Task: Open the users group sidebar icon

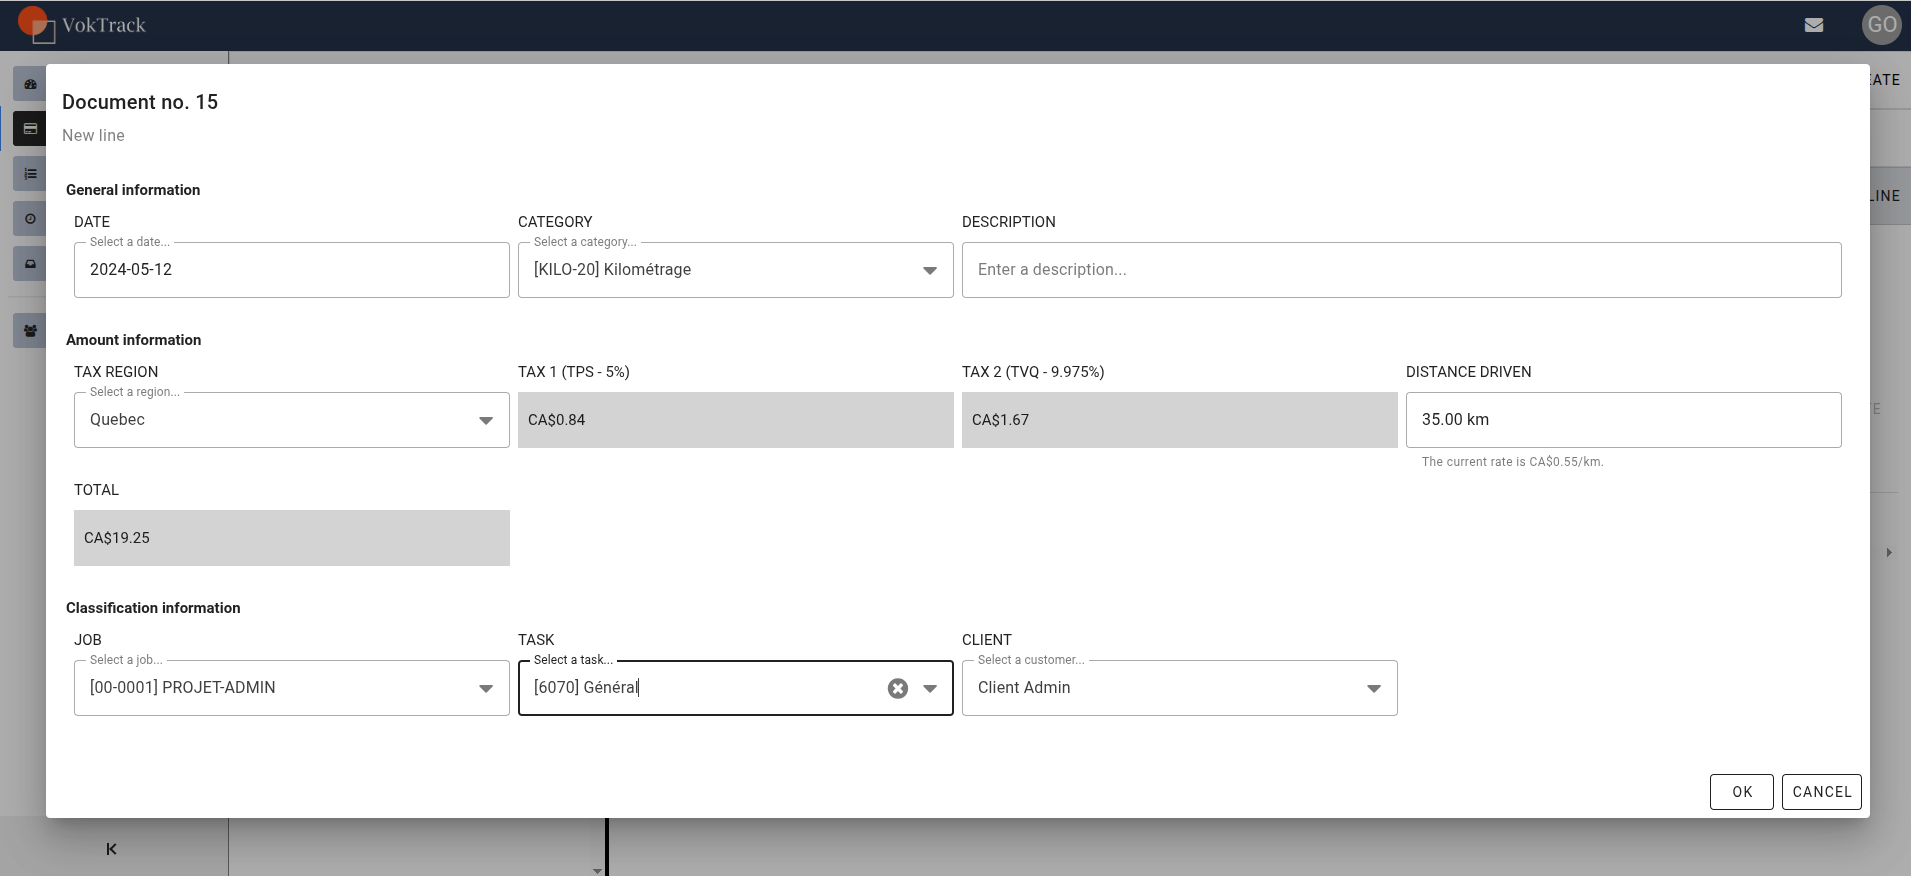Action: [x=30, y=331]
